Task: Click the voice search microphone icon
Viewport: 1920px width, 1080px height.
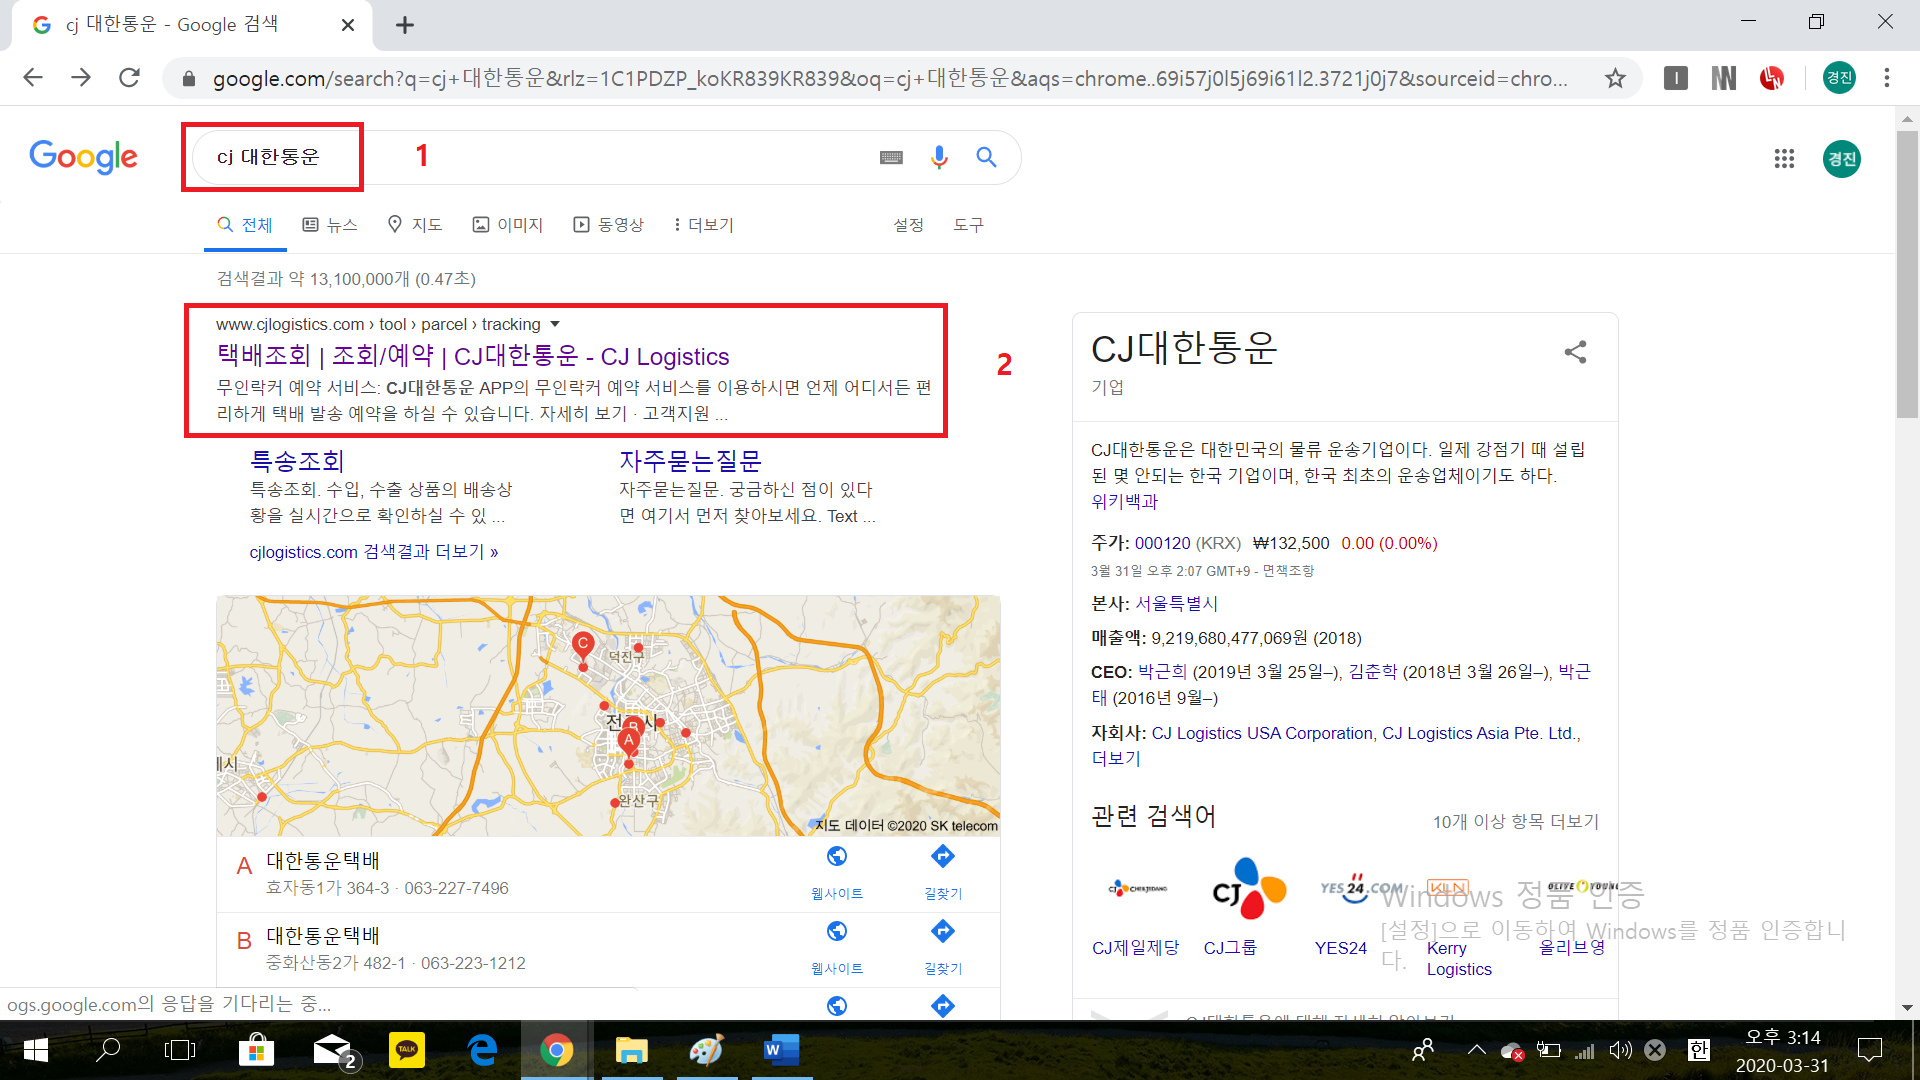Action: (938, 157)
